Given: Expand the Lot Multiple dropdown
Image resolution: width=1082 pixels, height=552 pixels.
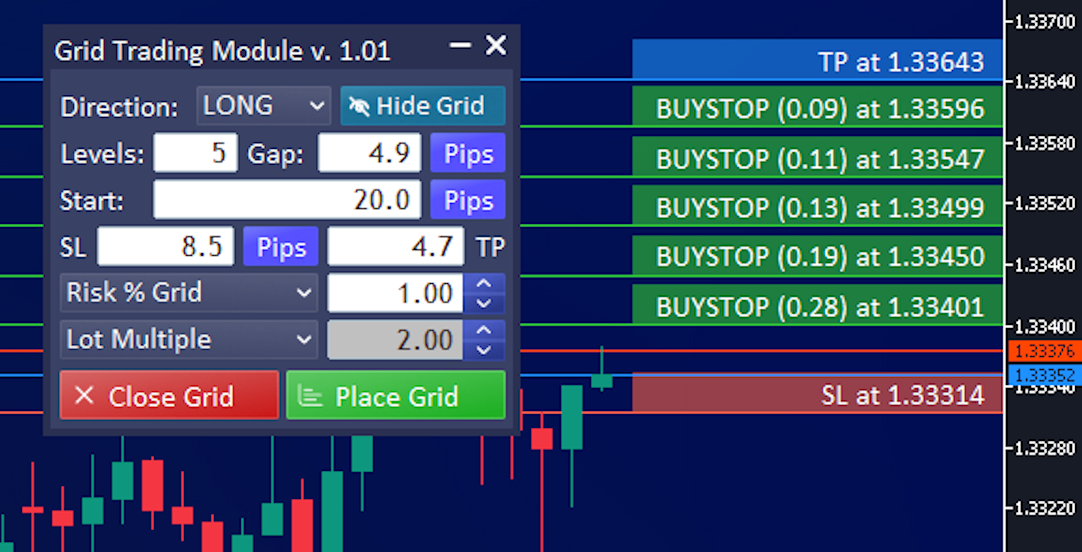Looking at the screenshot, I should coord(189,340).
